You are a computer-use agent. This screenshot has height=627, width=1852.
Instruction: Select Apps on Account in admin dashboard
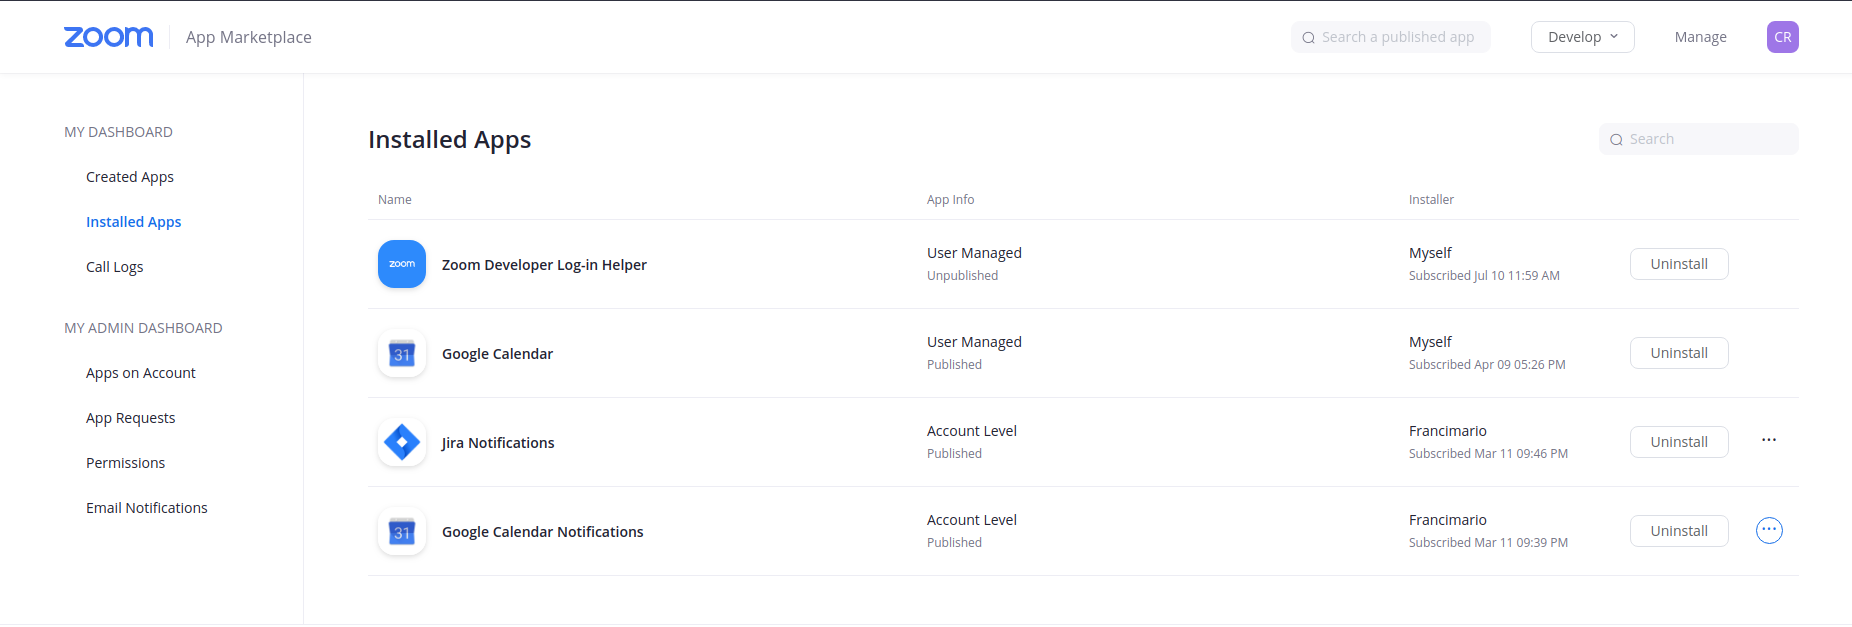(x=141, y=373)
